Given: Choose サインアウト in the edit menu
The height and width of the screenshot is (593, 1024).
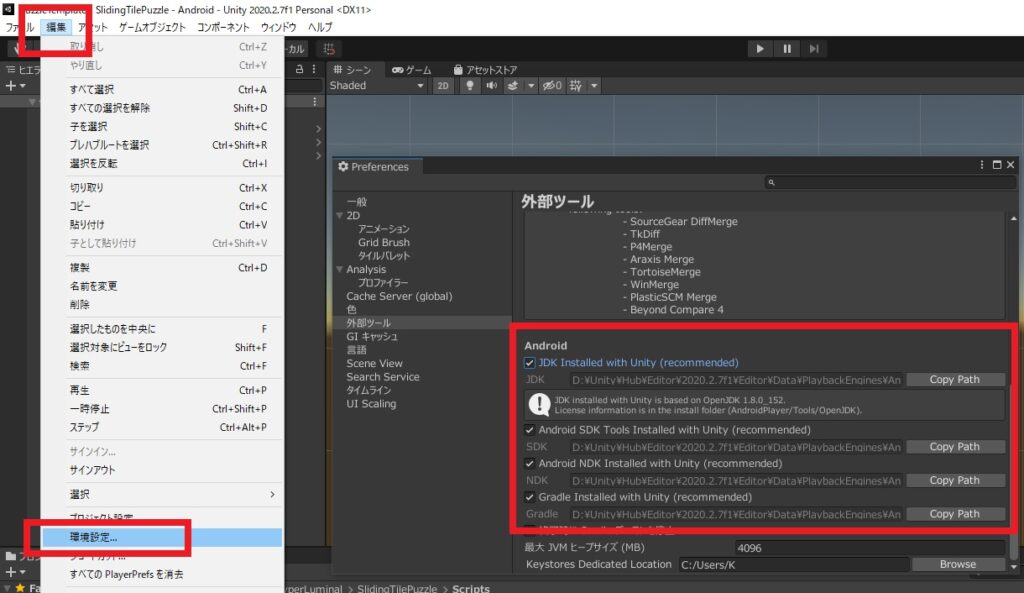Looking at the screenshot, I should tap(162, 470).
